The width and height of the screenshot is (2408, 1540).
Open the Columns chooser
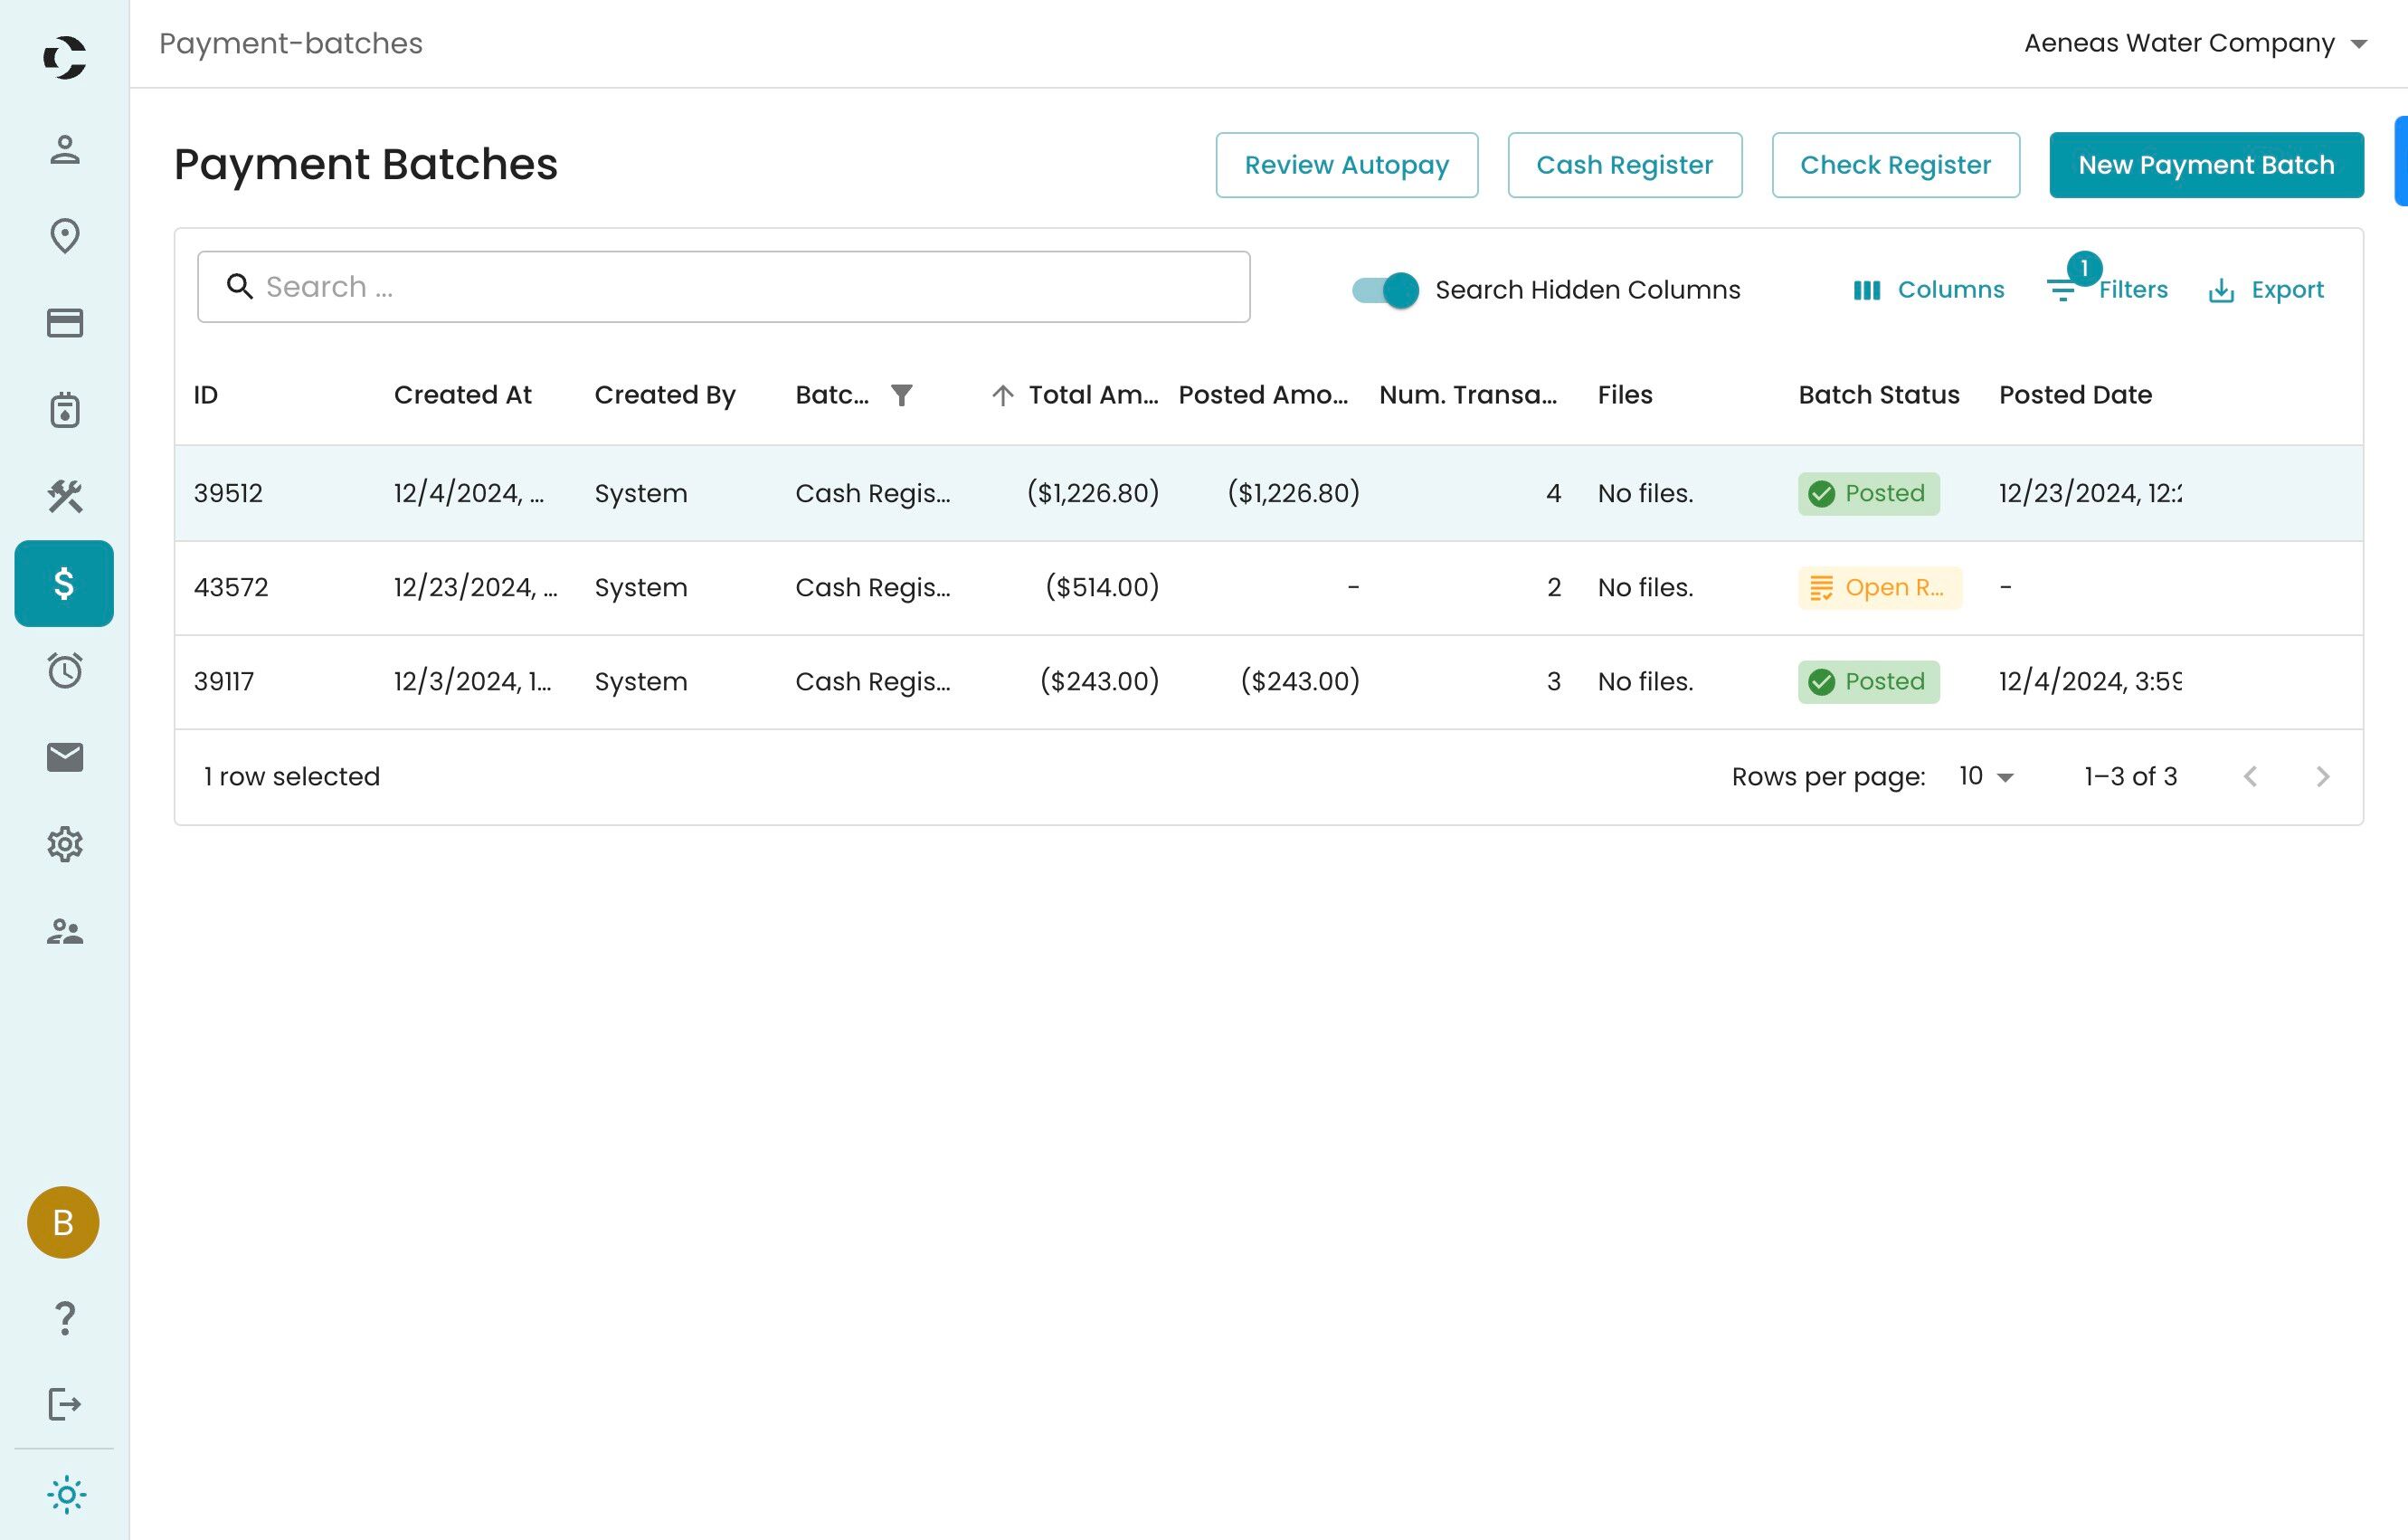tap(1928, 290)
